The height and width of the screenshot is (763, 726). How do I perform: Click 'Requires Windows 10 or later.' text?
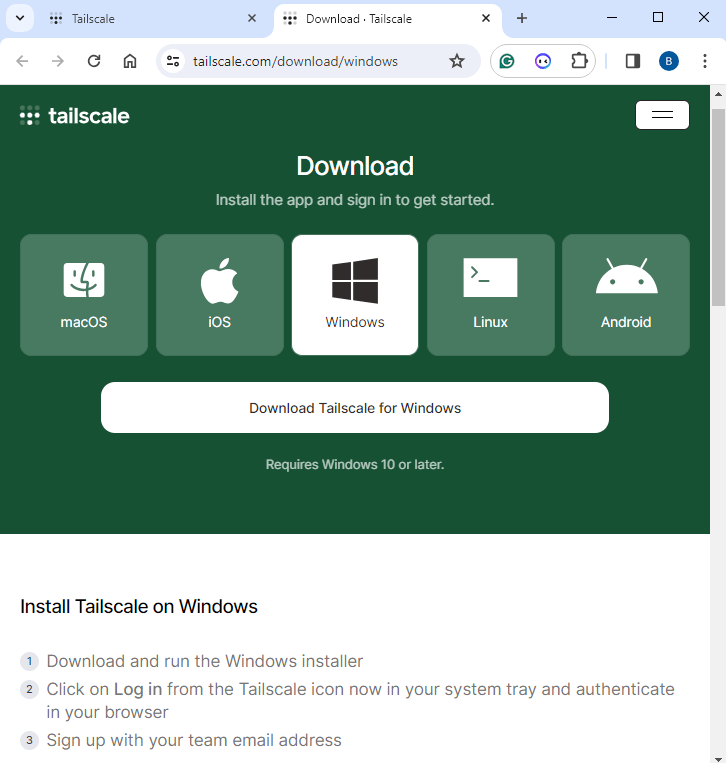tap(355, 465)
